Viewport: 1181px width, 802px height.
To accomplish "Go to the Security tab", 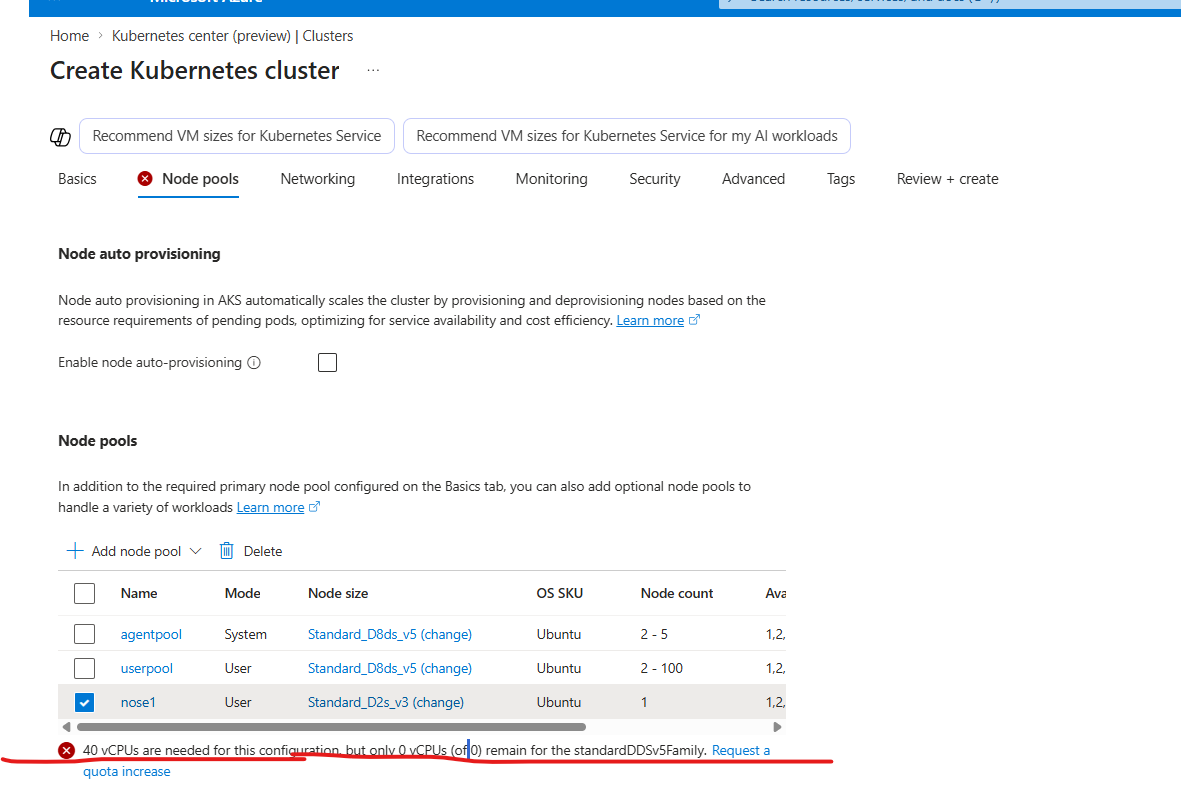I will click(655, 179).
